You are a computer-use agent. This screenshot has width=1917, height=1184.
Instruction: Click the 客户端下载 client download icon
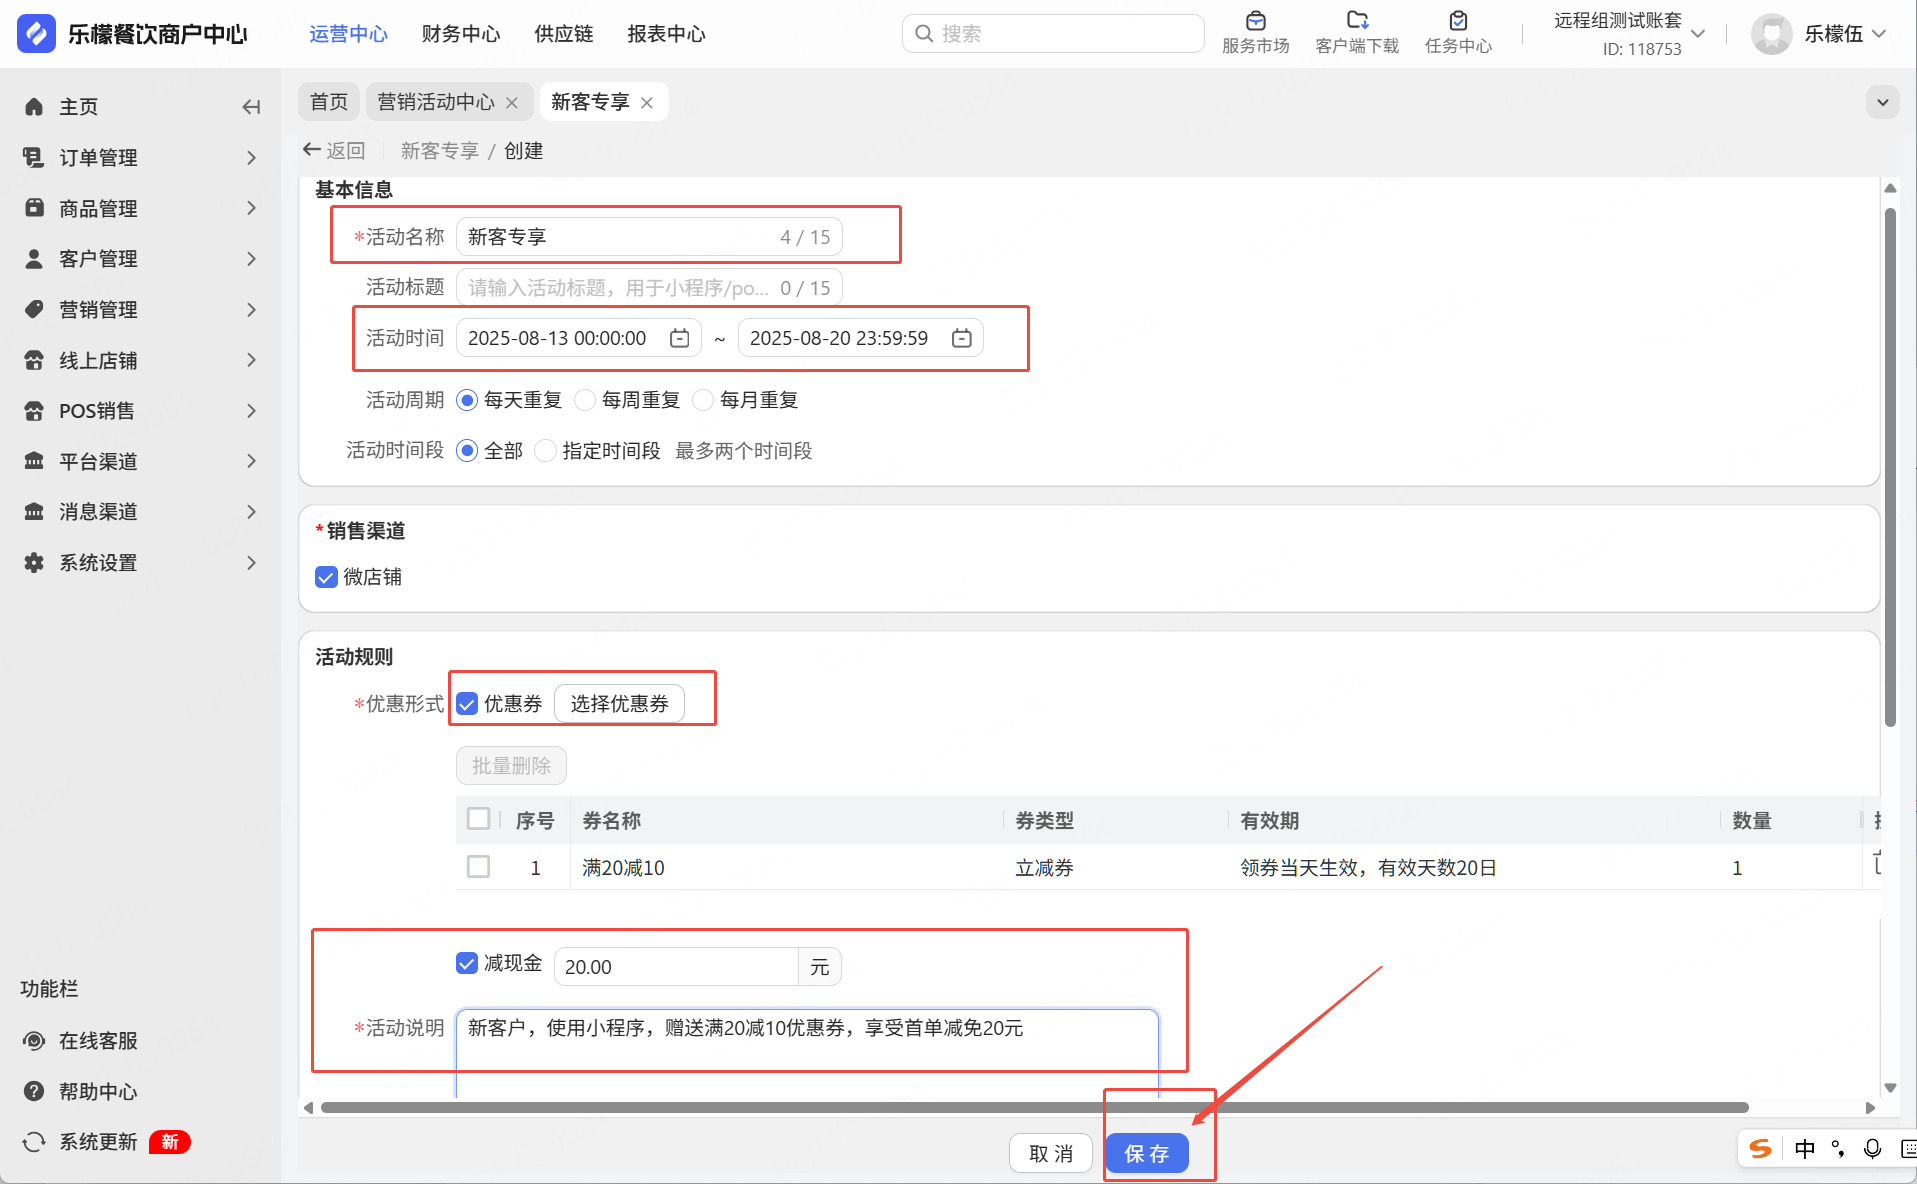click(1357, 21)
